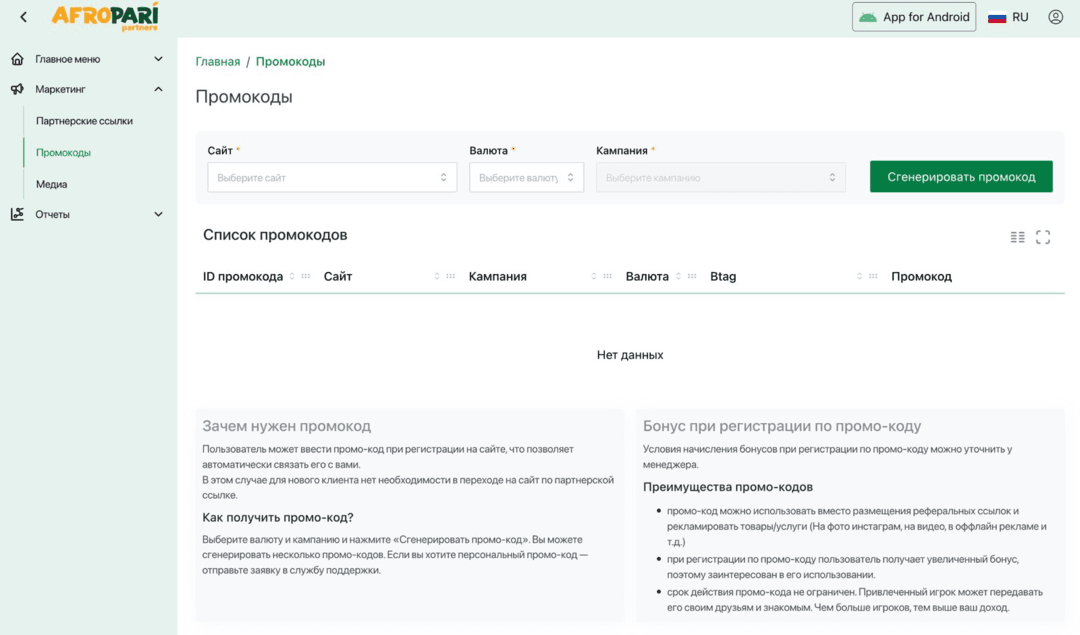Click Валюта column drag handle
The width and height of the screenshot is (1080, 635).
(692, 276)
